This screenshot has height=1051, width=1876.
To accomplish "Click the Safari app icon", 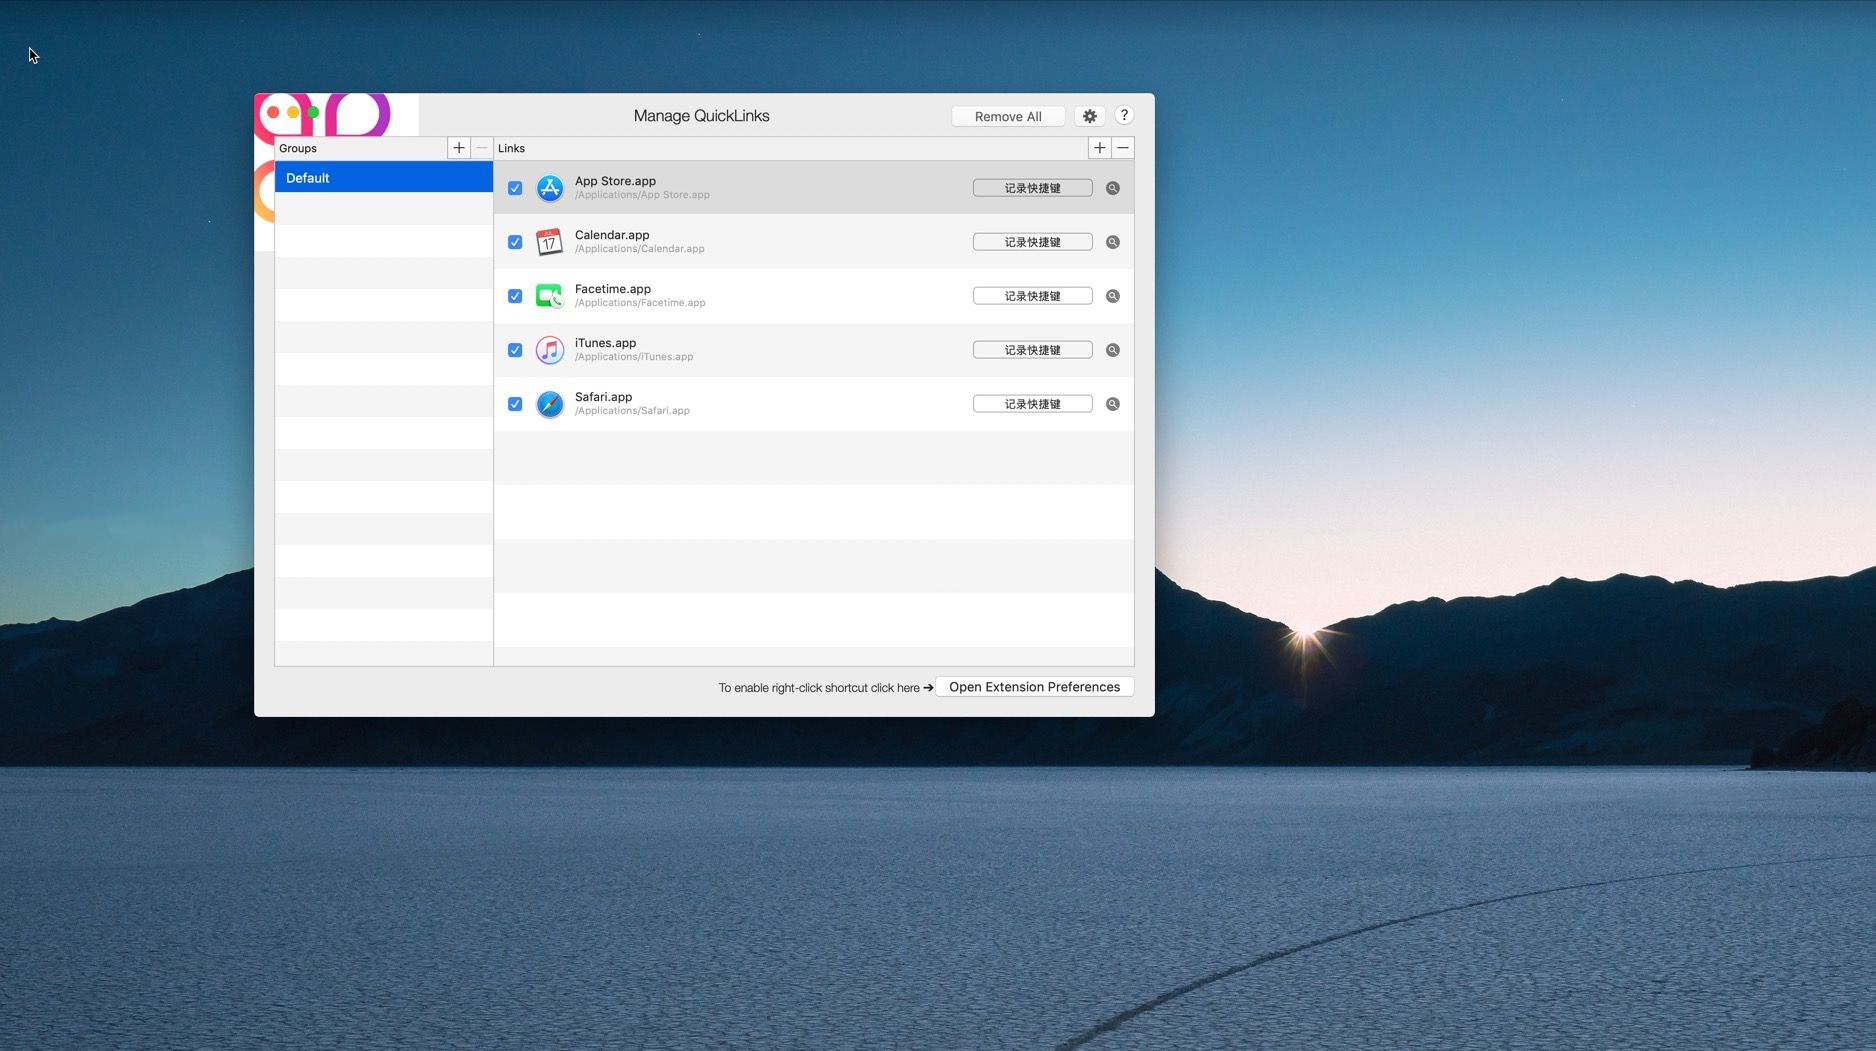I will pyautogui.click(x=549, y=404).
